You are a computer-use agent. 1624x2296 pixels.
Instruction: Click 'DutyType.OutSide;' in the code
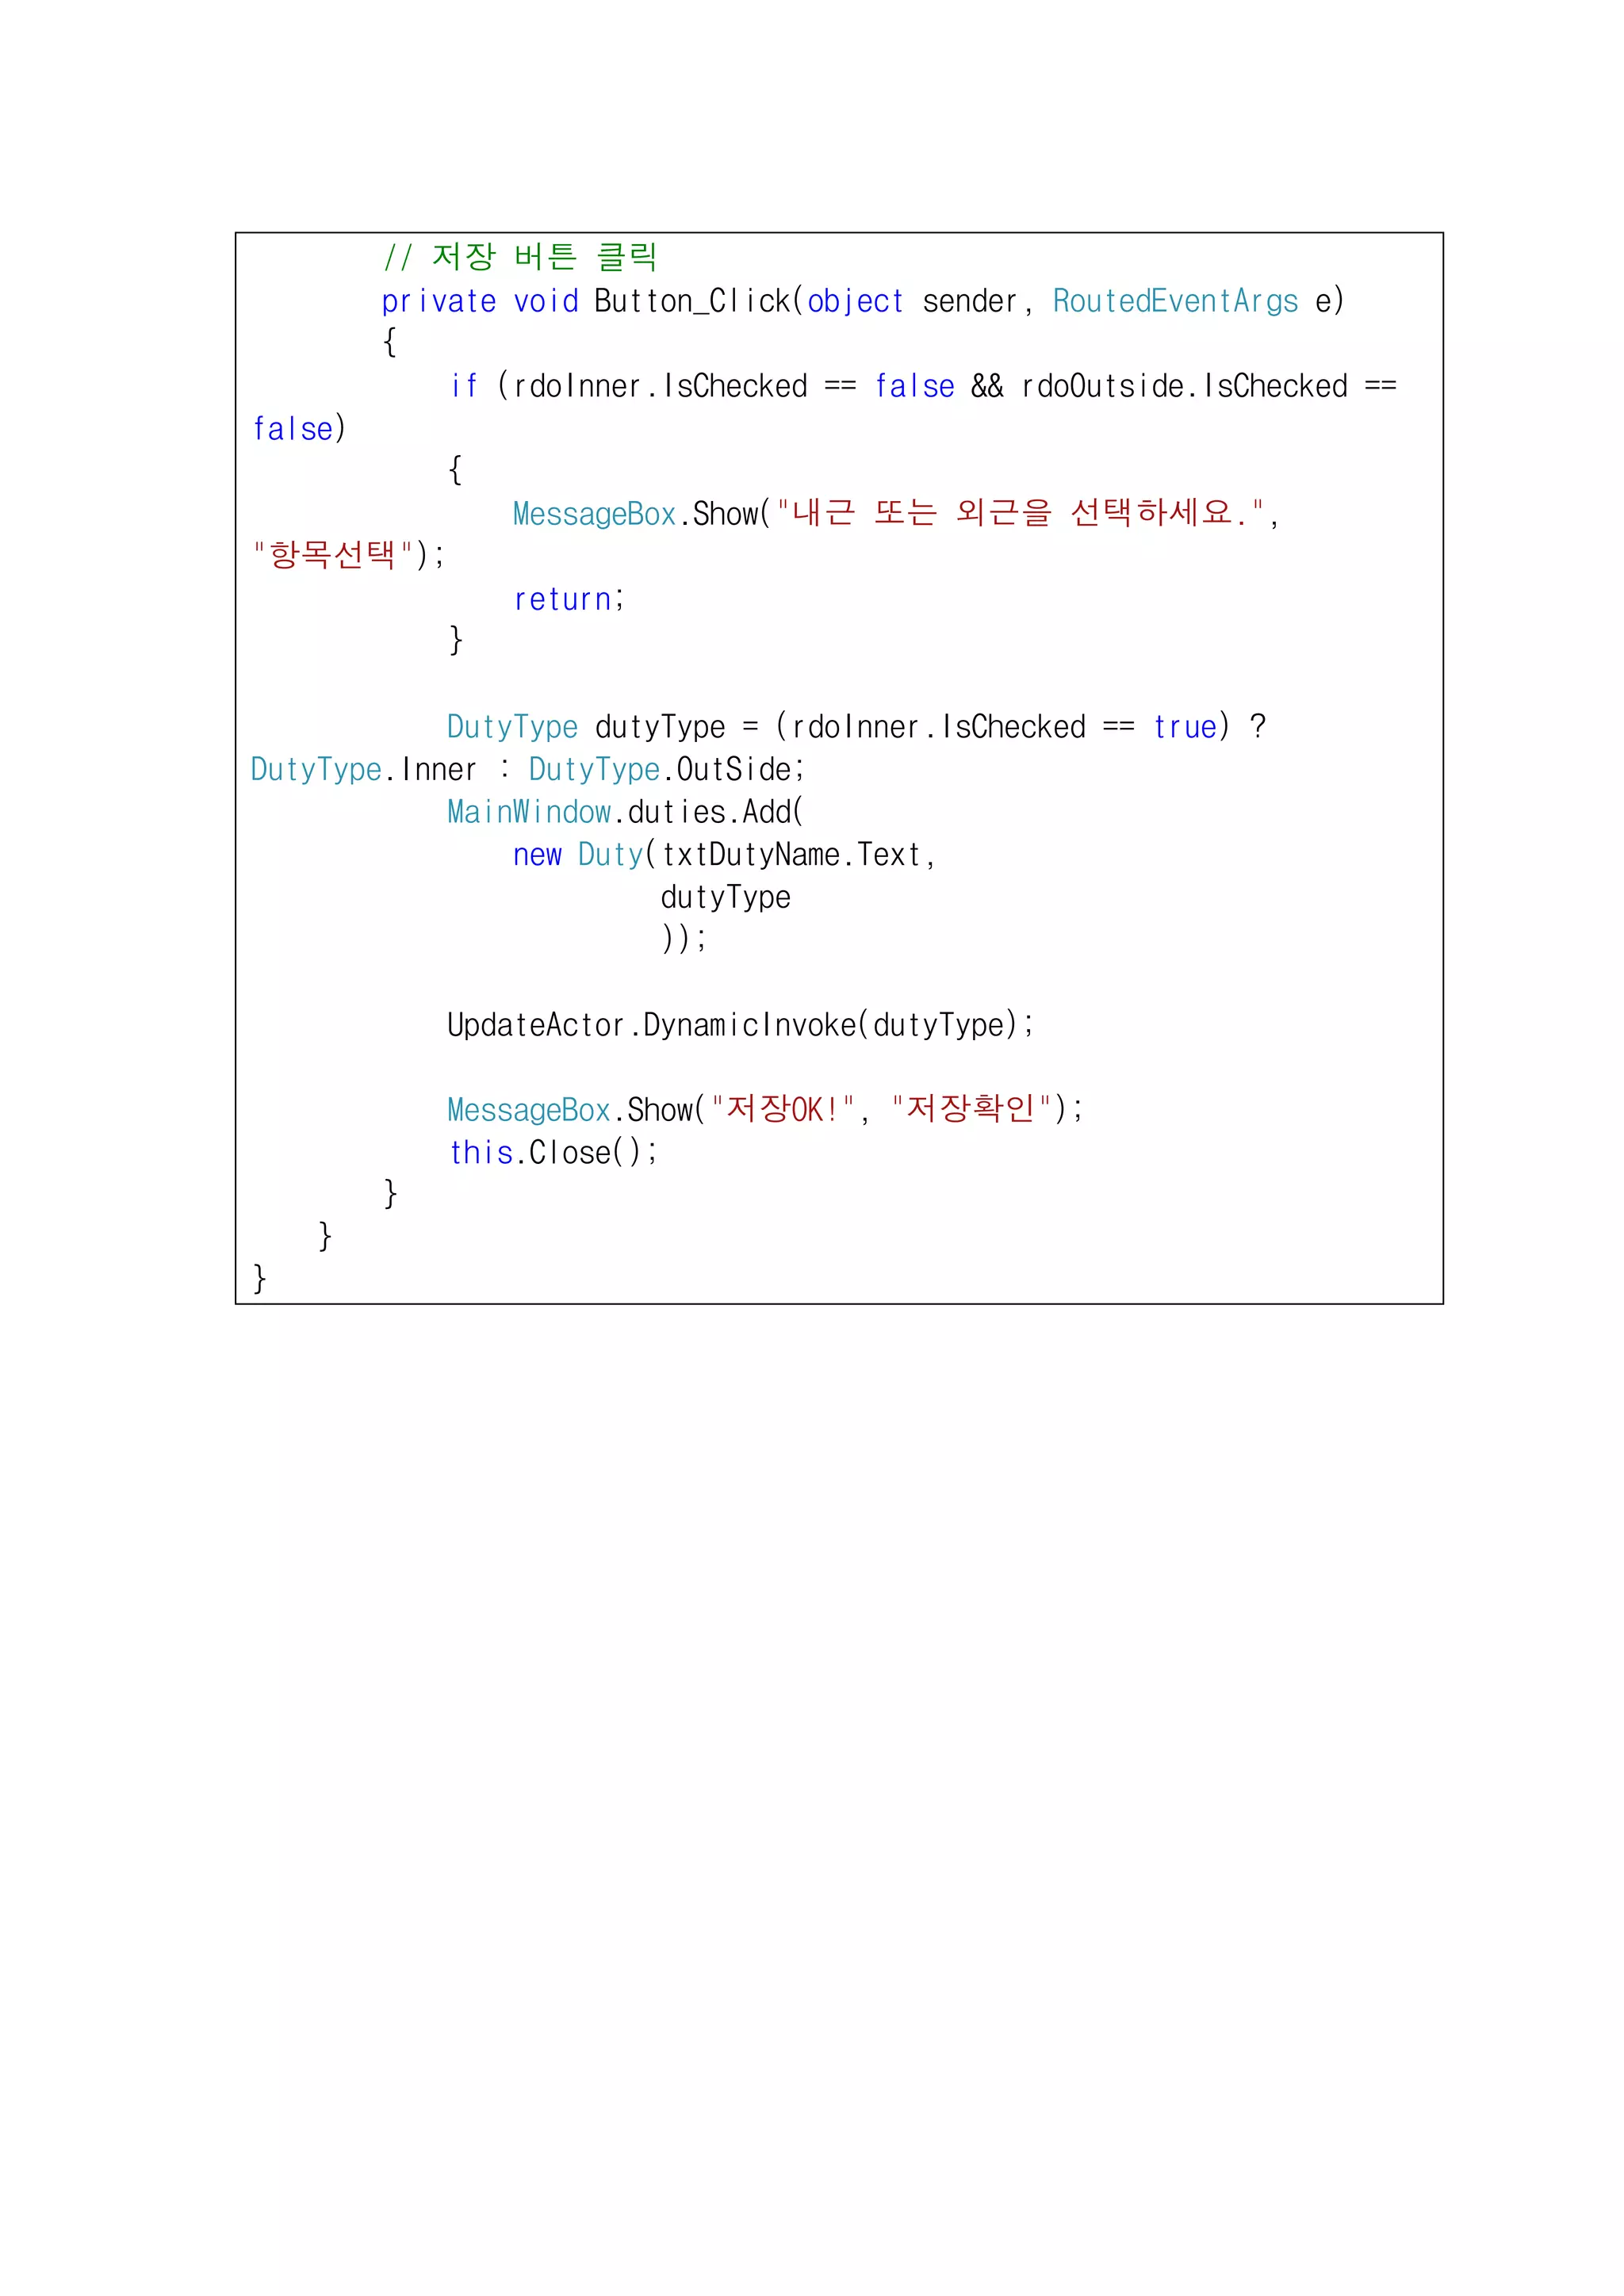(666, 769)
